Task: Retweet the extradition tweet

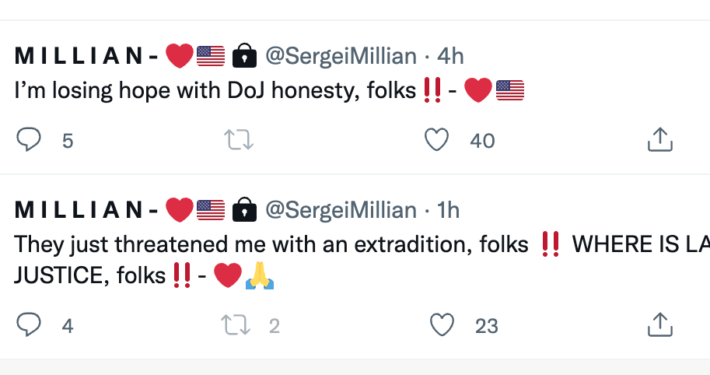Action: click(x=235, y=325)
